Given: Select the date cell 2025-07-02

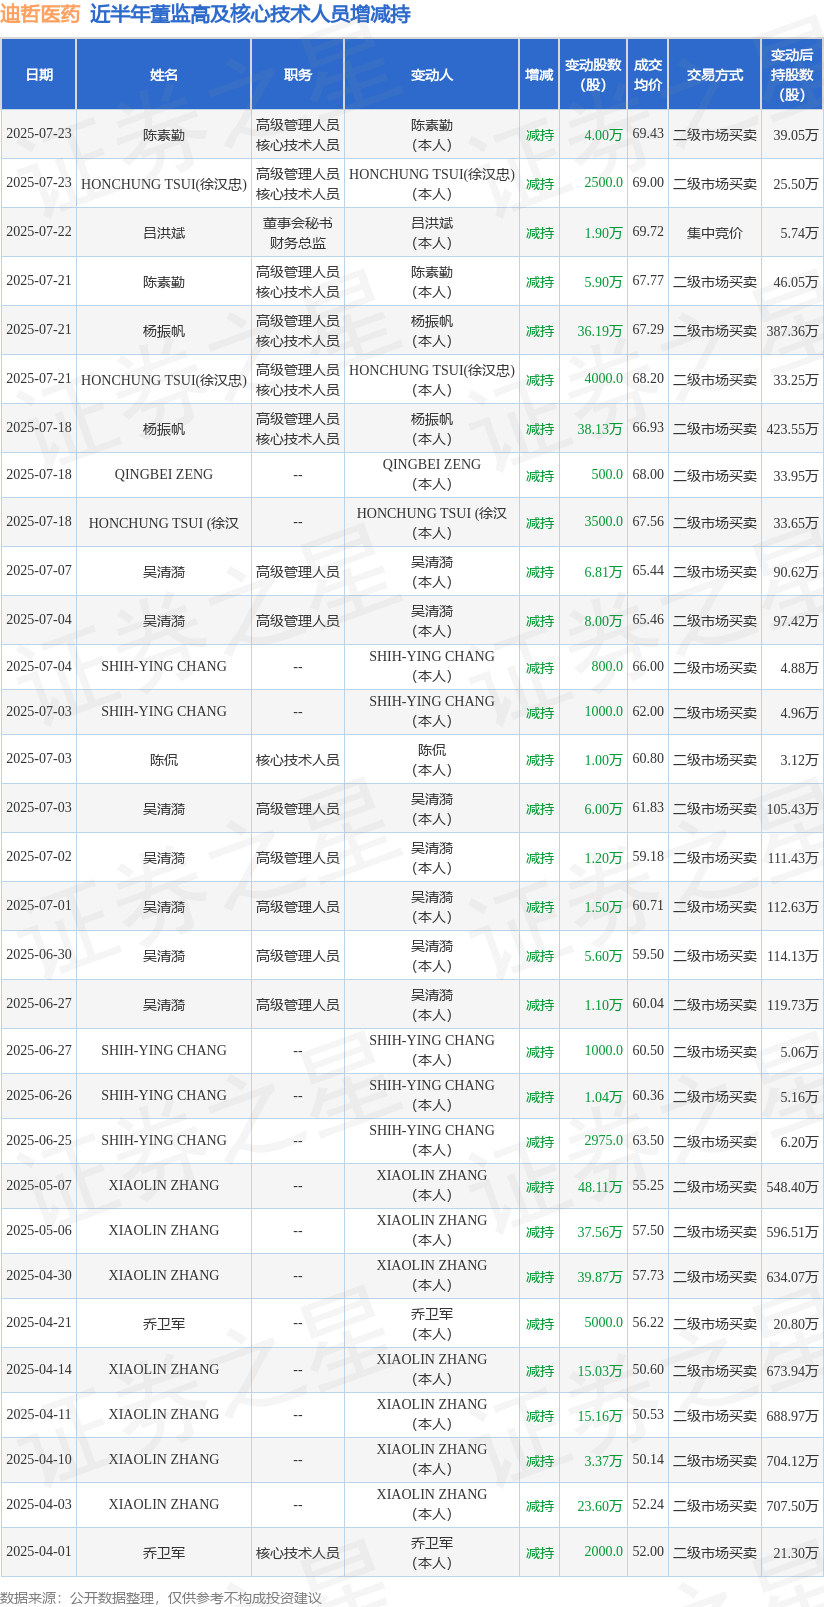Looking at the screenshot, I should pos(39,857).
